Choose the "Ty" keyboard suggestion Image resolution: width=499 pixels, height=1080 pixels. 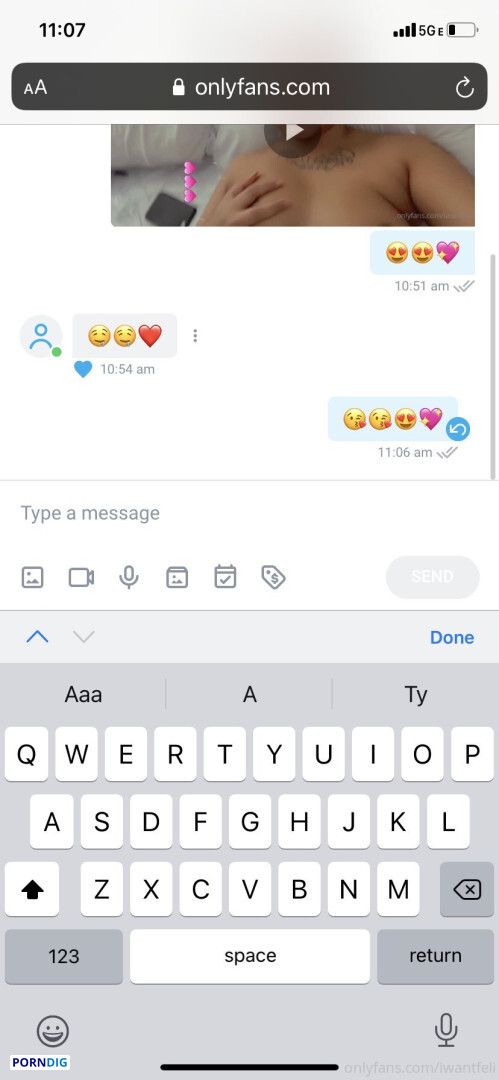pos(416,694)
